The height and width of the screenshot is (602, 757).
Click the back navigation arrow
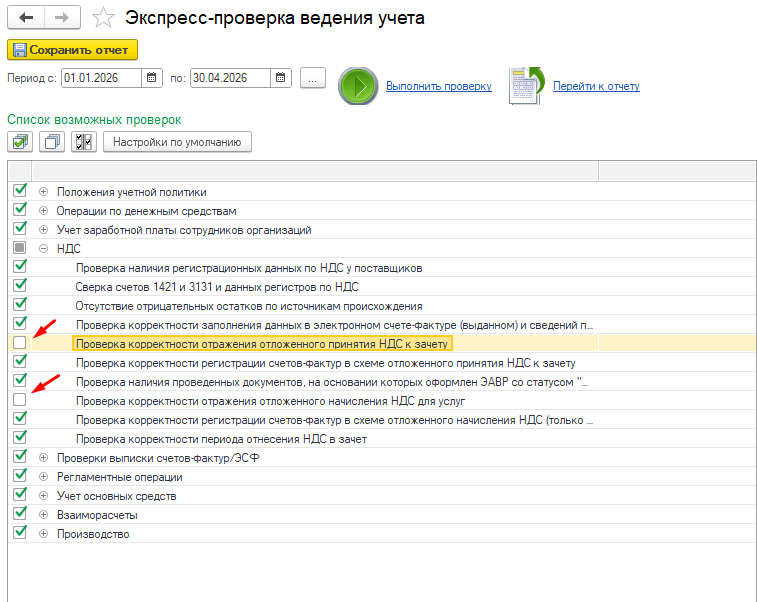(x=26, y=18)
